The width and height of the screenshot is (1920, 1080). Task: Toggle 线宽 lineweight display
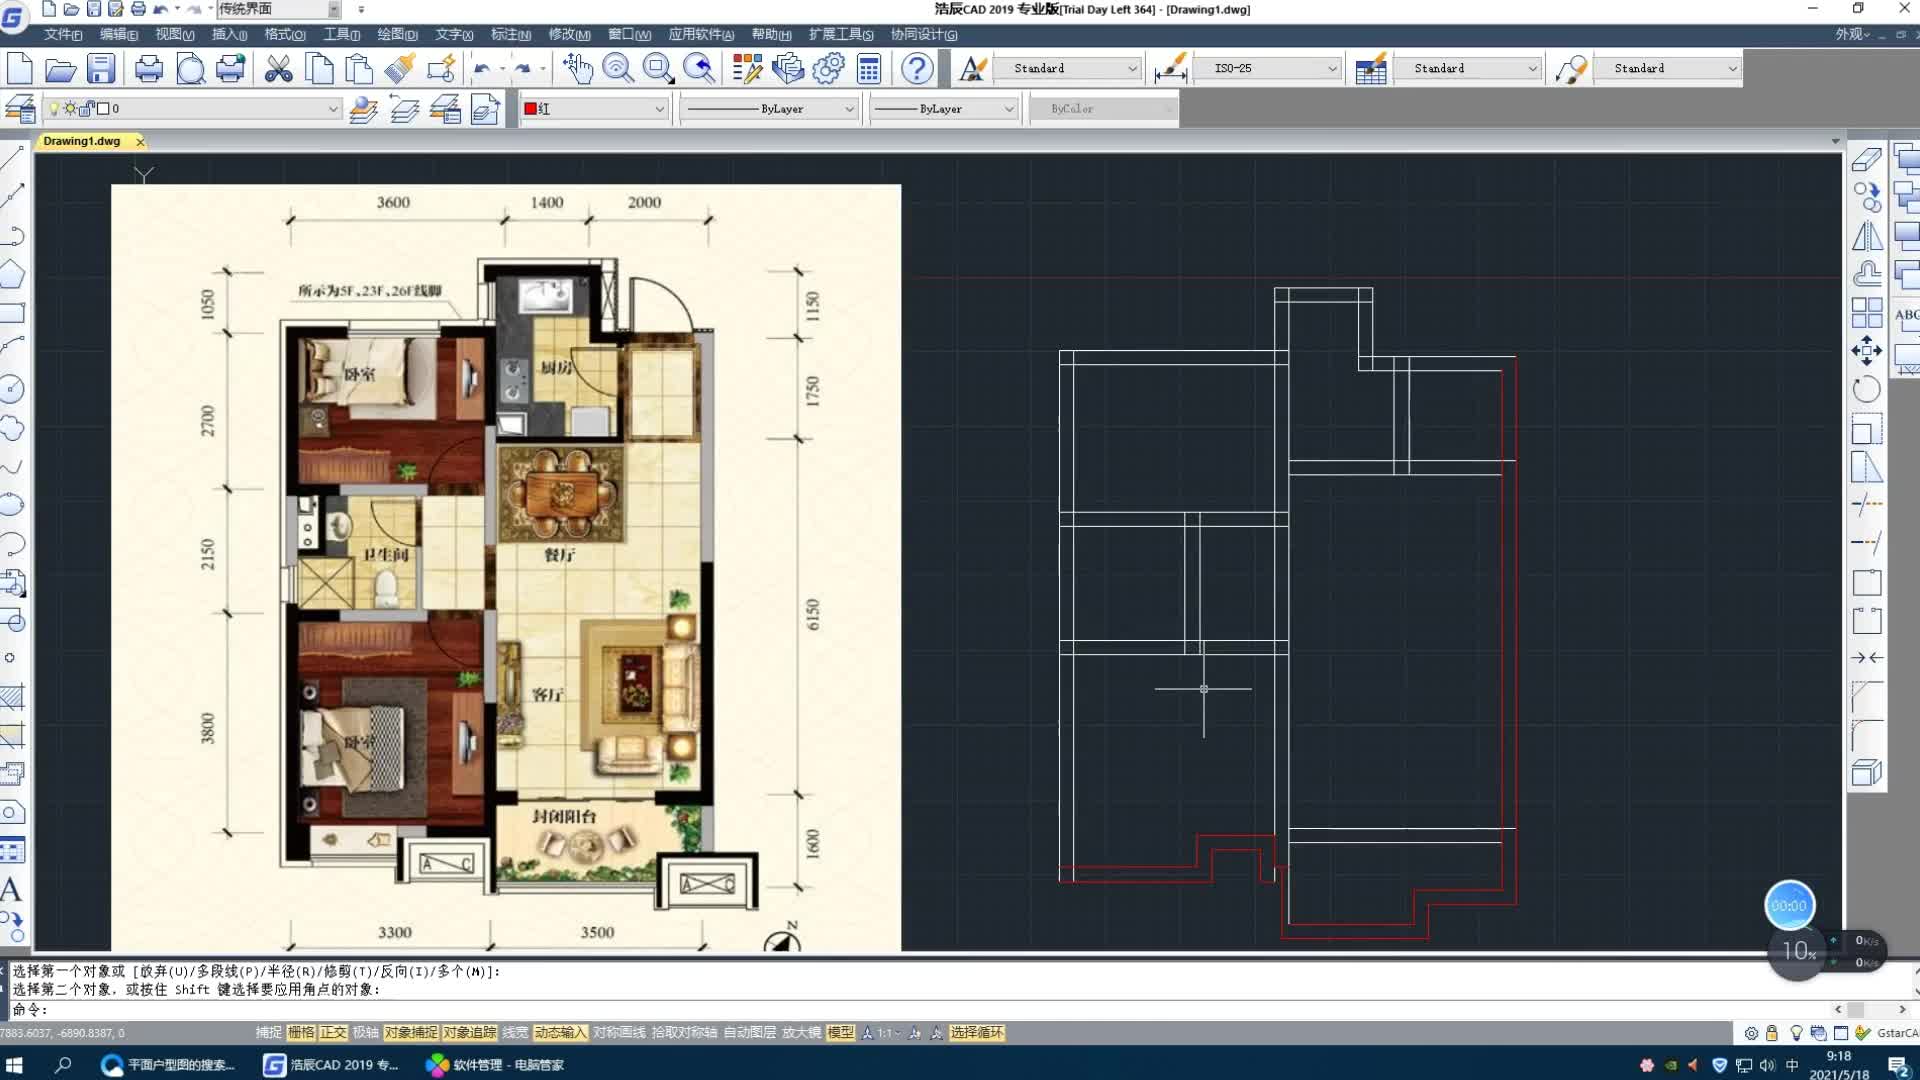(515, 1033)
